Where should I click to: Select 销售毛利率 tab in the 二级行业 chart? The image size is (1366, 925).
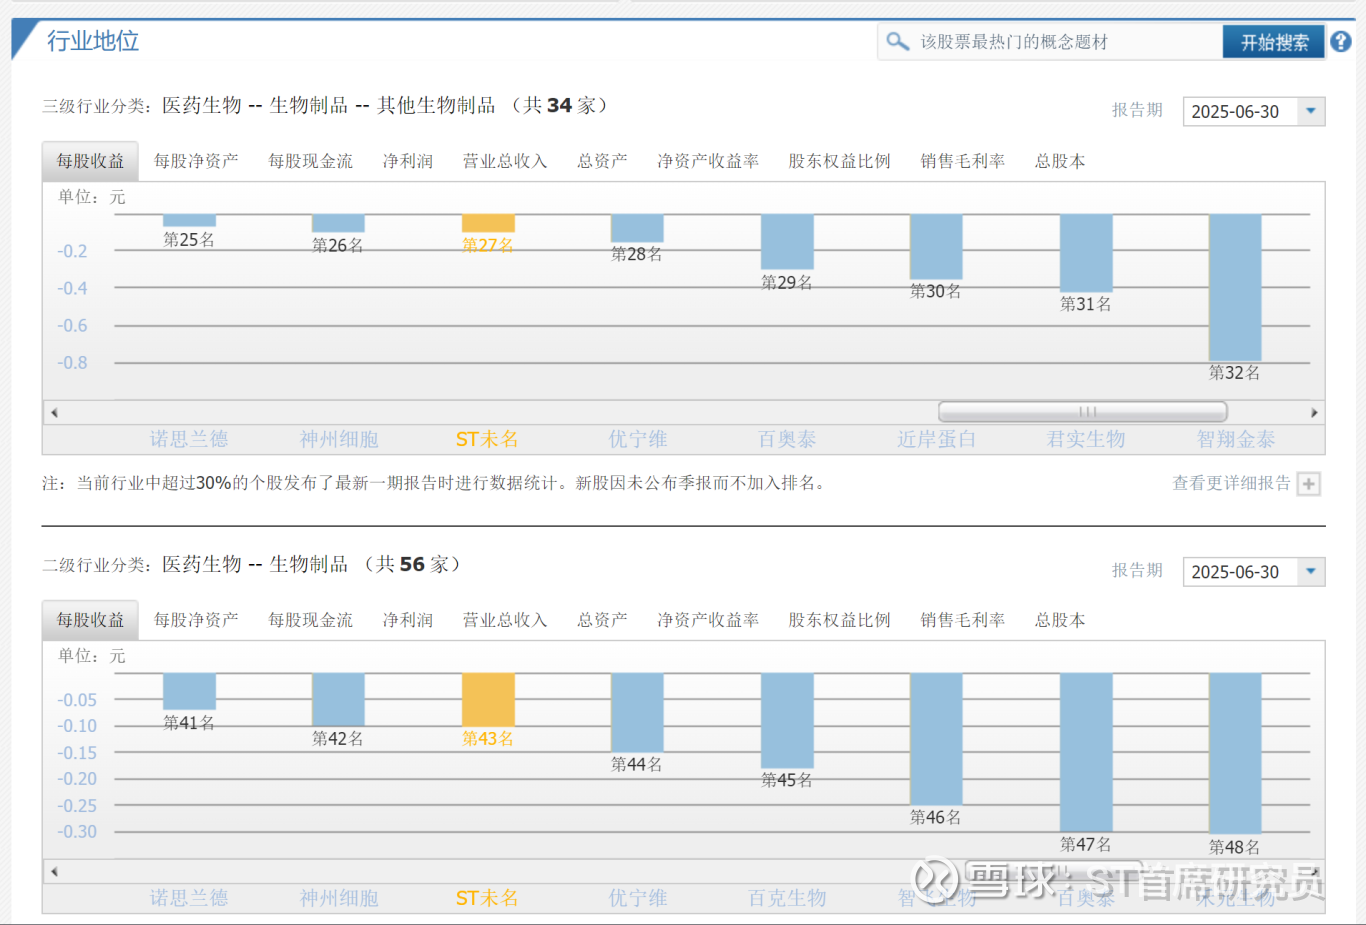click(962, 620)
